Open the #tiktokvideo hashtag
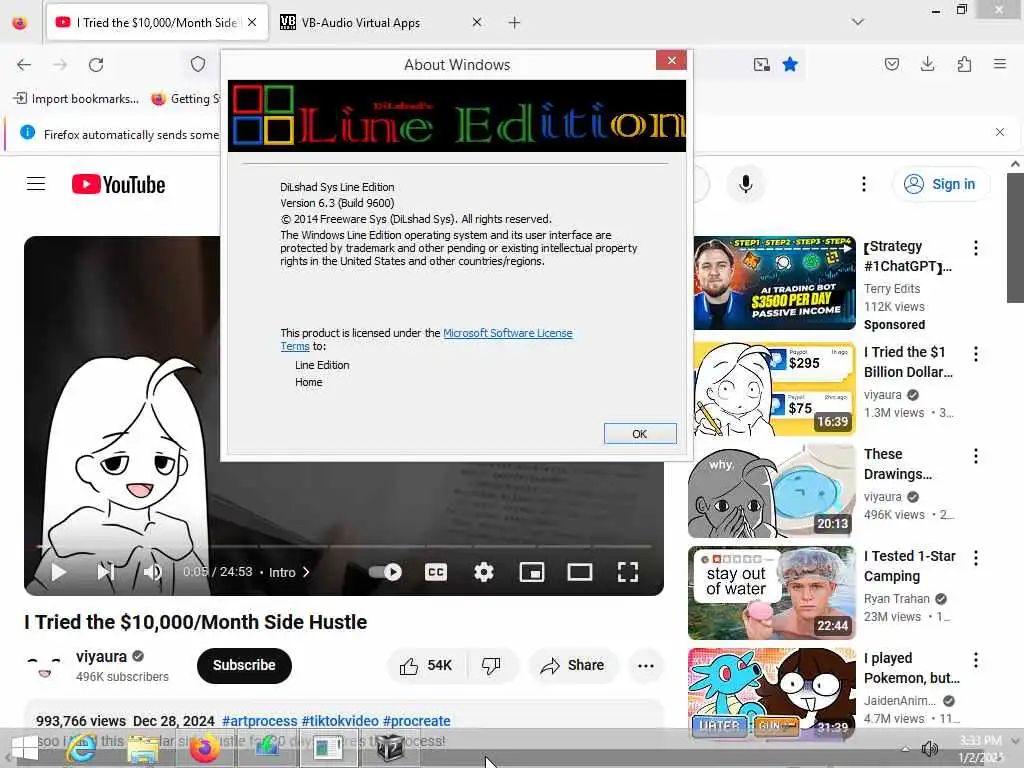The image size is (1024, 768). point(340,721)
